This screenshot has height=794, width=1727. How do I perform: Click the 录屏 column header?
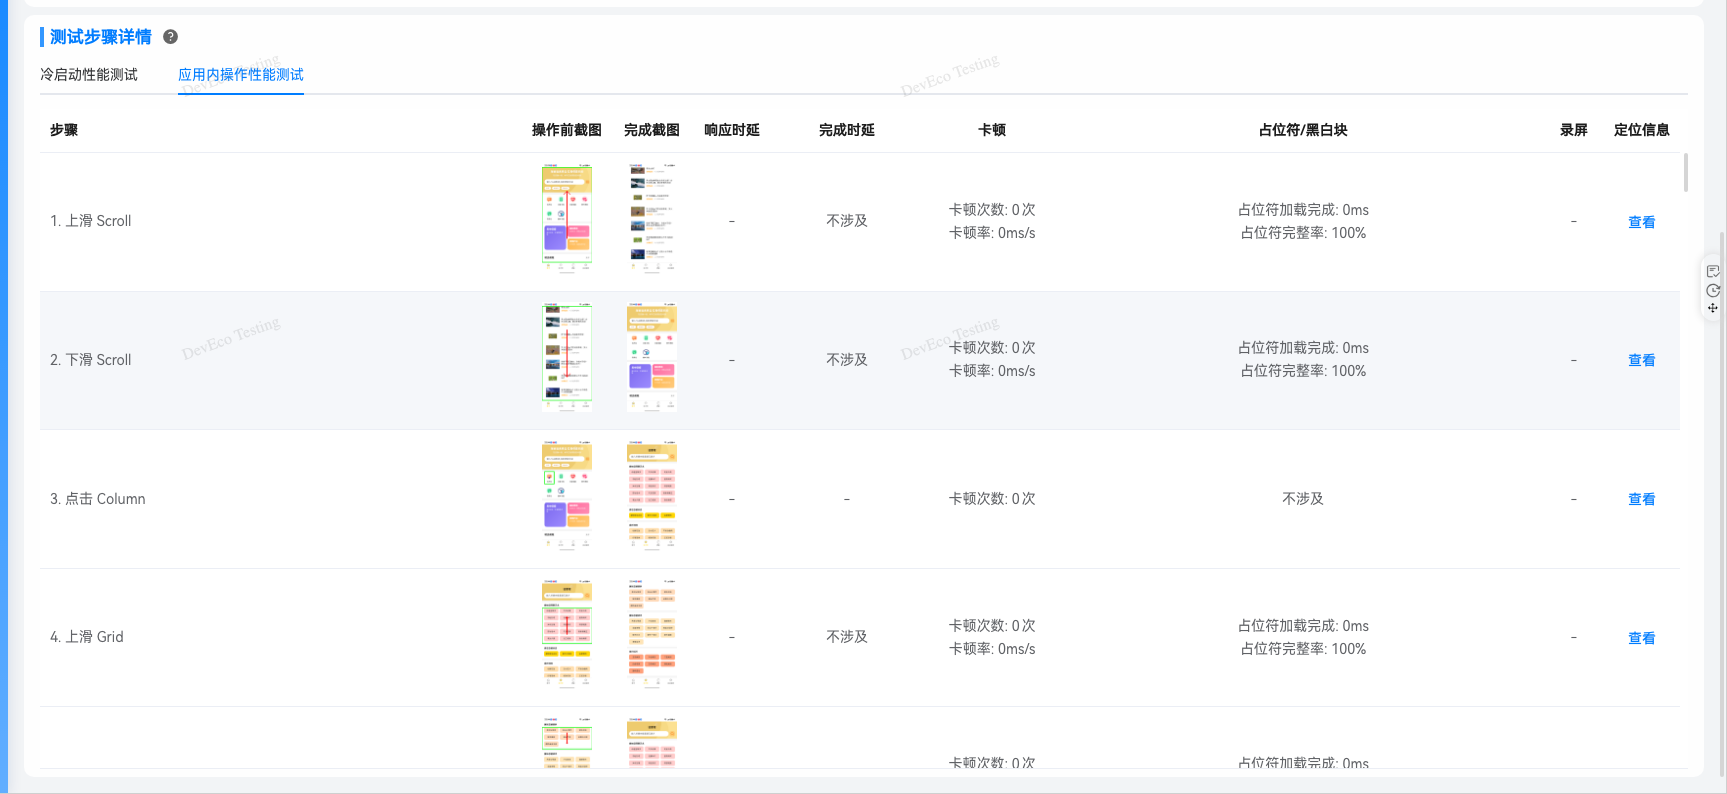(1574, 130)
